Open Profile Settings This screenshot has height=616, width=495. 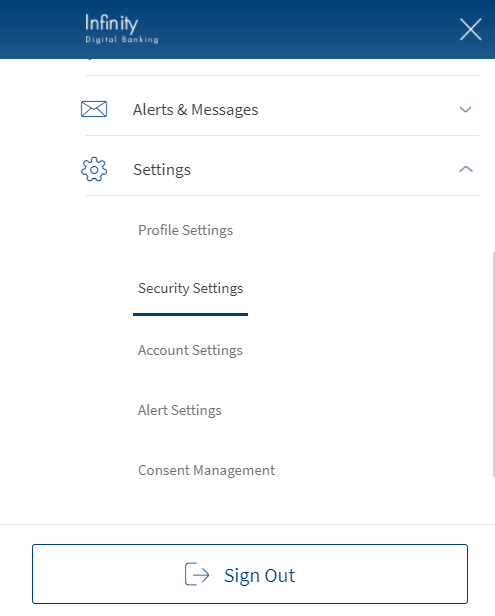(185, 230)
